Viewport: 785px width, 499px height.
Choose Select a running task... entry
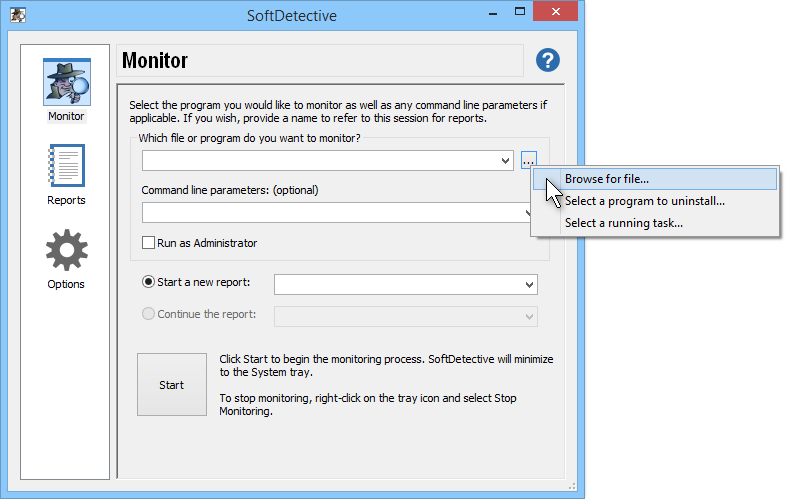pyautogui.click(x=655, y=223)
